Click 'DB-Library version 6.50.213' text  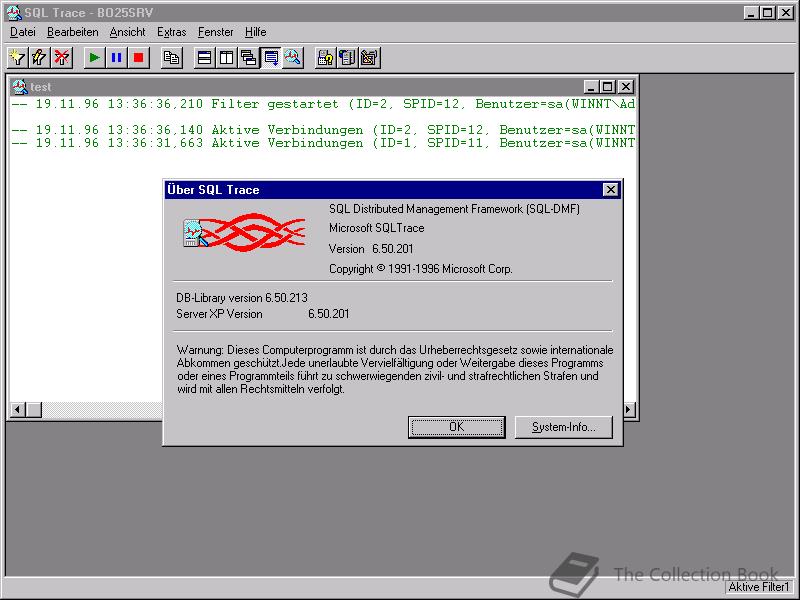242,297
